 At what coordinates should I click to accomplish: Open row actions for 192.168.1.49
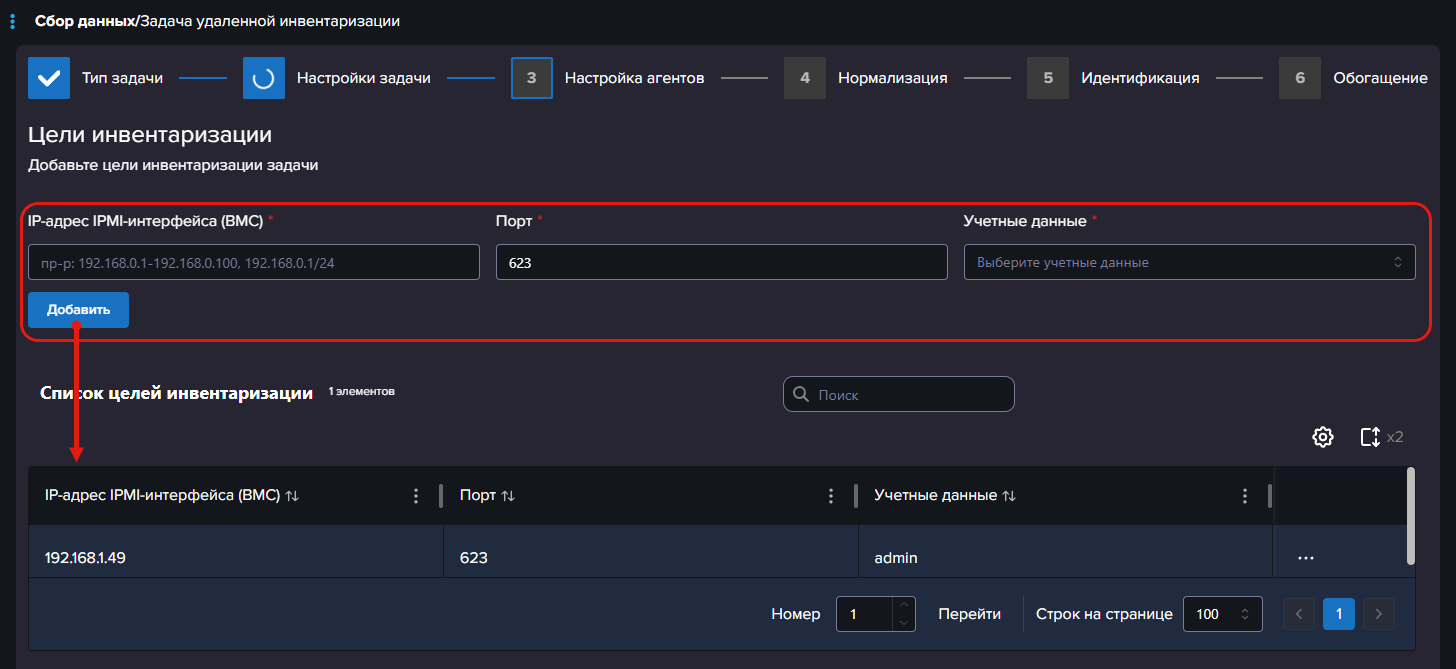1305,558
